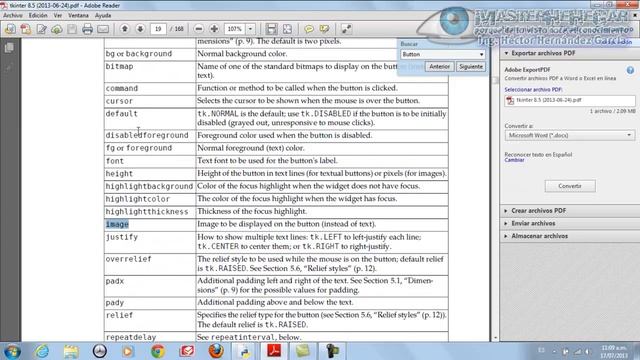The width and height of the screenshot is (640, 360).
Task: Open the Ventana menu
Action: click(x=78, y=16)
